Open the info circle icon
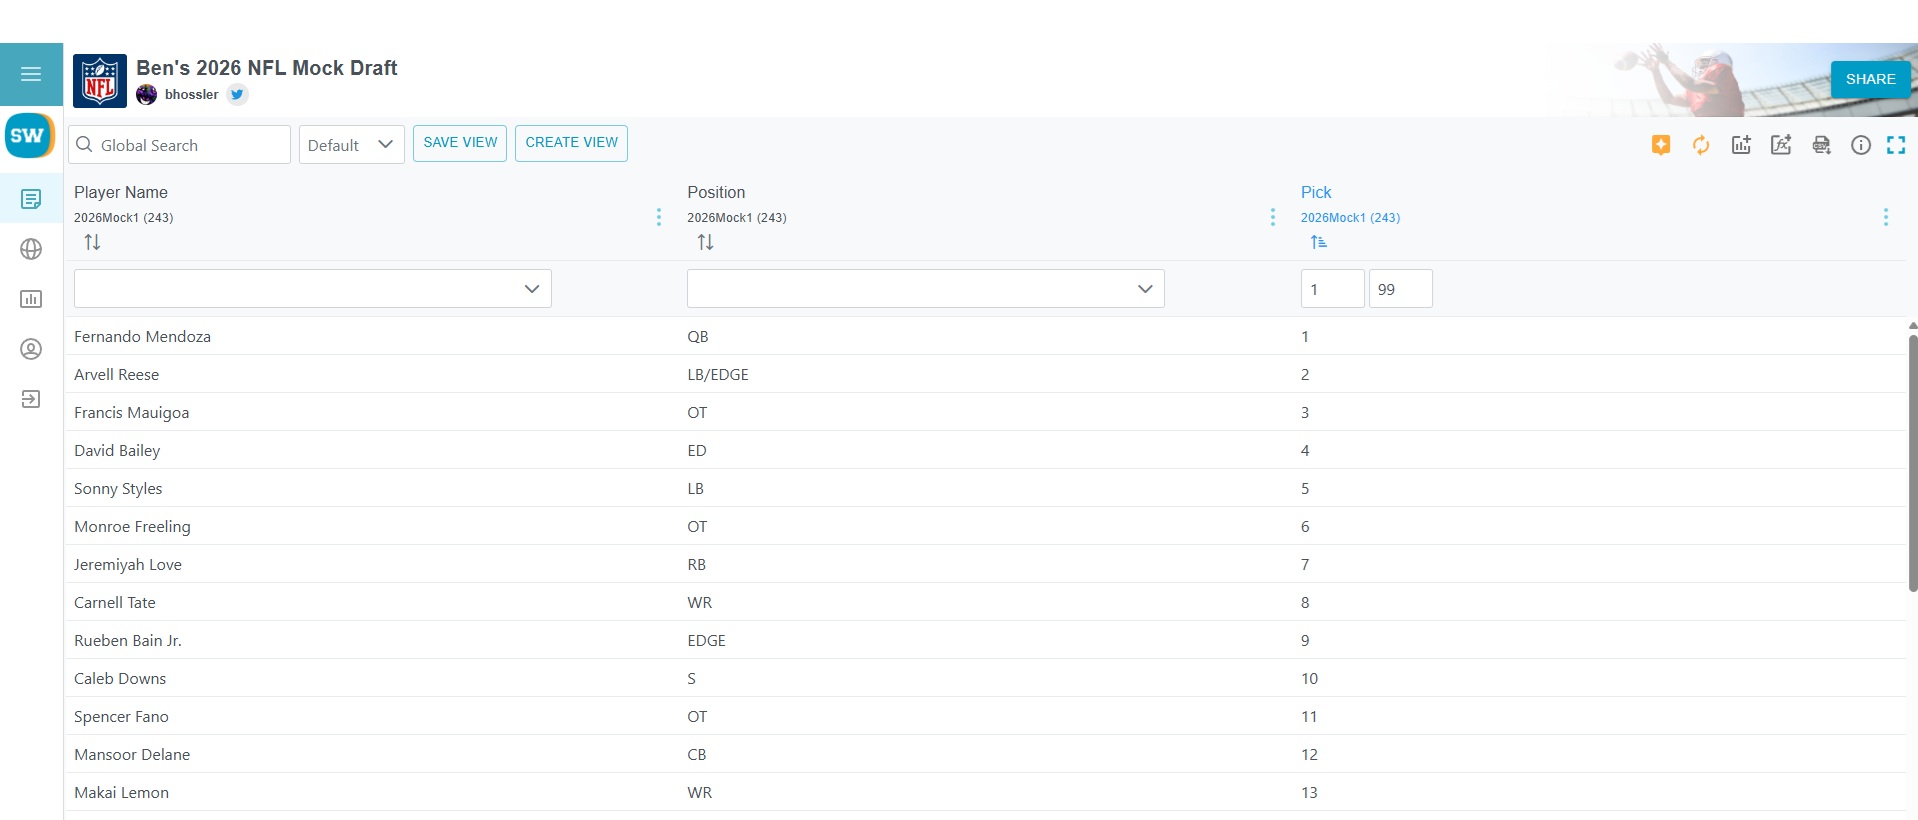The height and width of the screenshot is (820, 1918). (x=1860, y=145)
